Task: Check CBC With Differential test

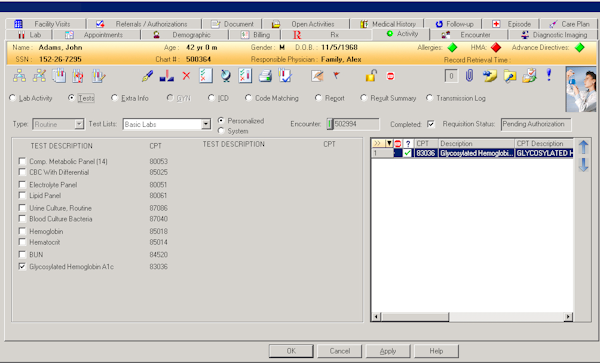Action: coord(22,172)
